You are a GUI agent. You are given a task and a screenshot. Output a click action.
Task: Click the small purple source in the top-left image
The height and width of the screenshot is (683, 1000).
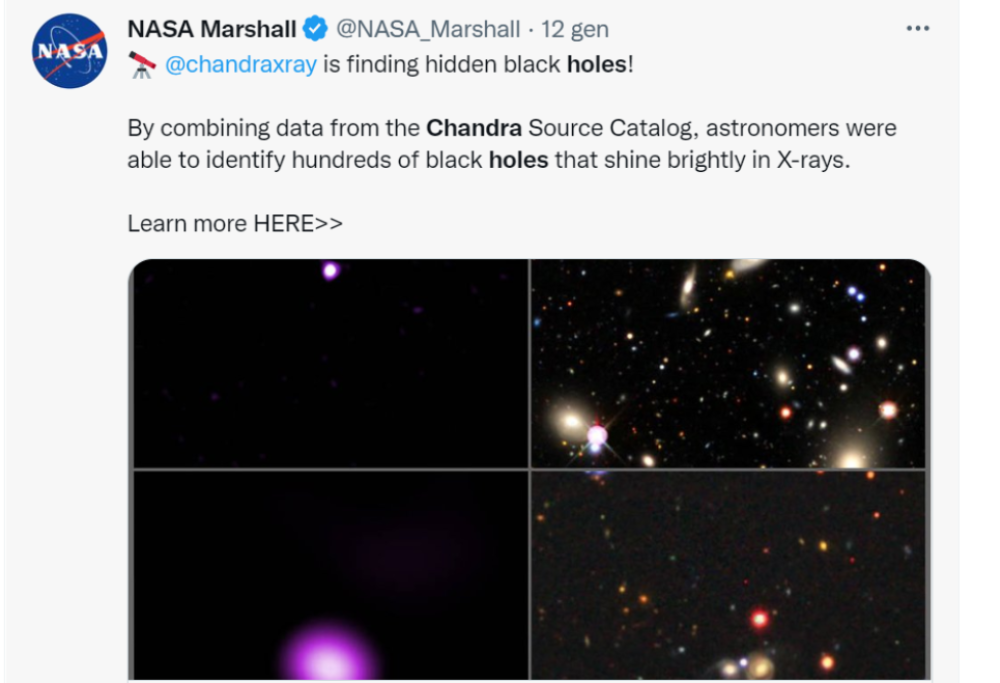click(x=330, y=270)
